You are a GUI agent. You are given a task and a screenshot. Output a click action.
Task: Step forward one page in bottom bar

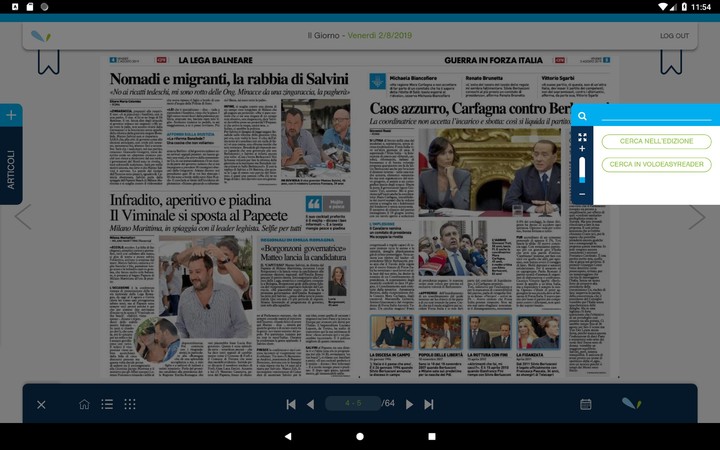click(409, 404)
